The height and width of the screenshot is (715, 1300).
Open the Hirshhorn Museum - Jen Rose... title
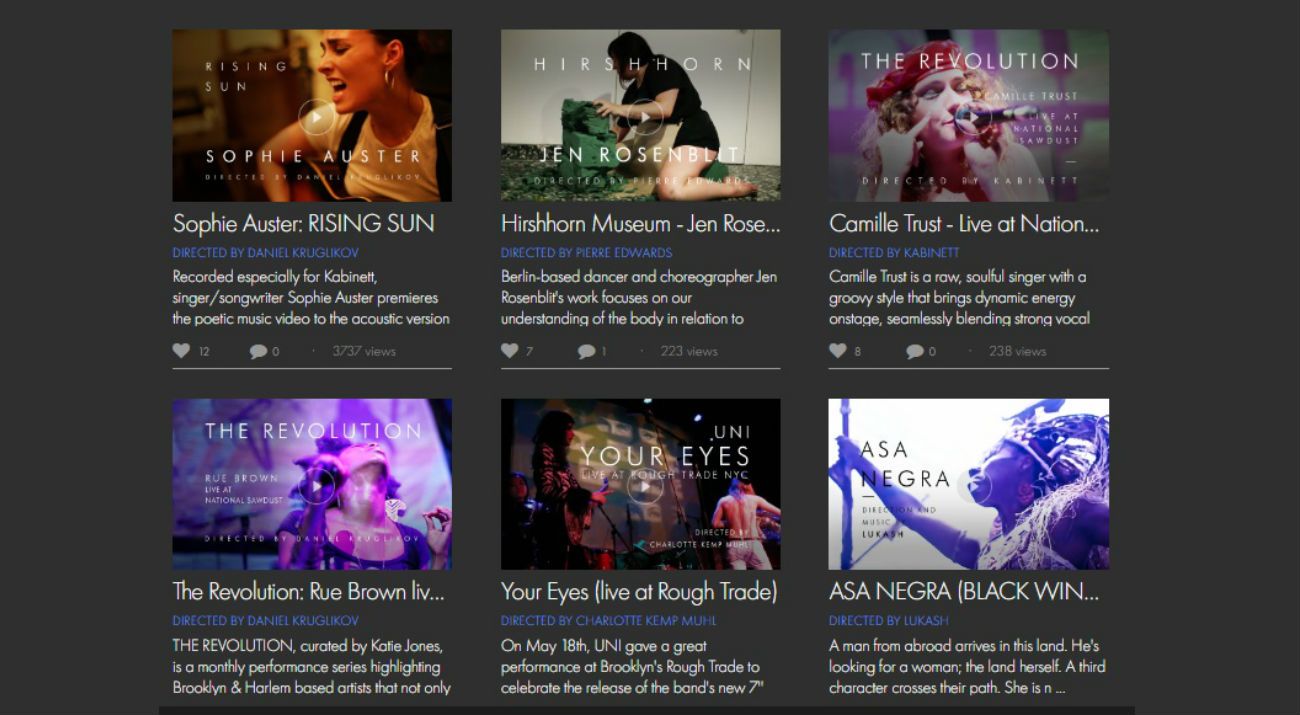click(x=641, y=223)
